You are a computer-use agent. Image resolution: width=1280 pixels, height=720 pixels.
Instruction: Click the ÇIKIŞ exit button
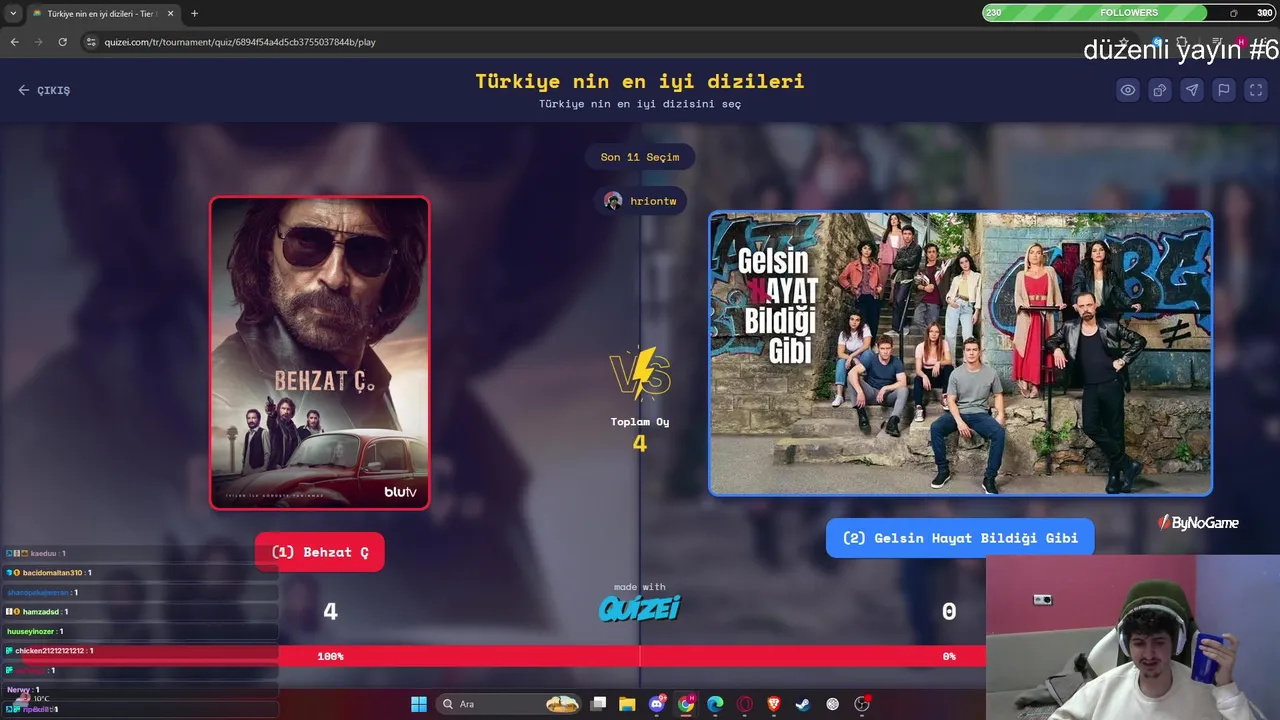[44, 90]
